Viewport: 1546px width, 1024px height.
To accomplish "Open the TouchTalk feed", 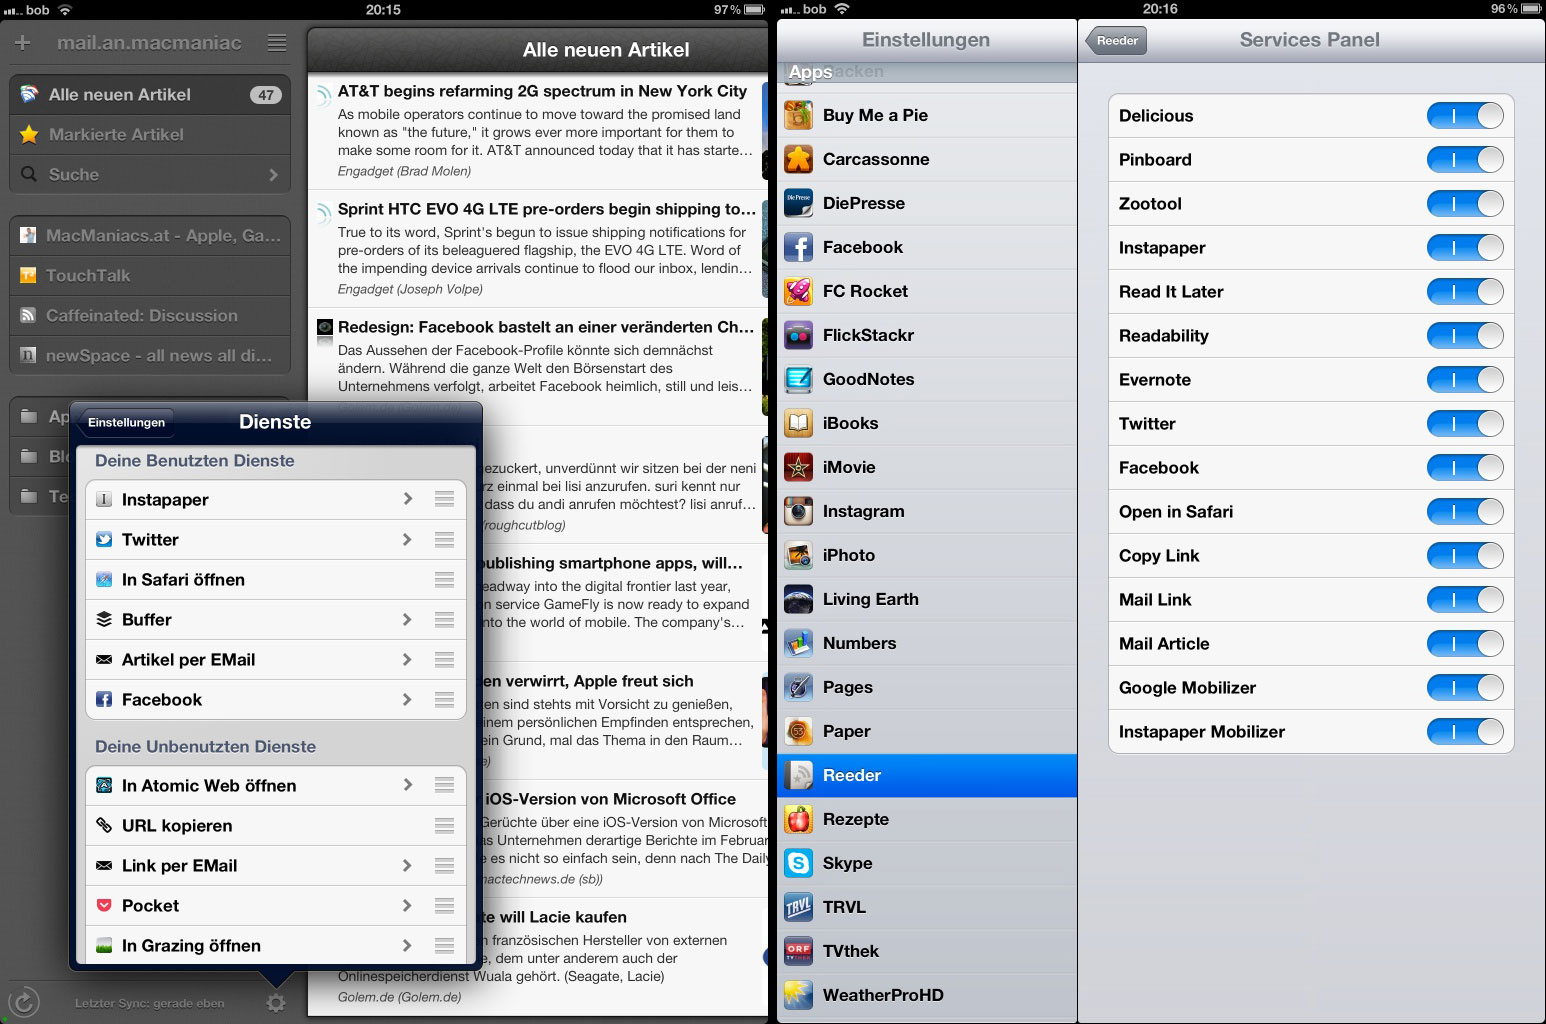I will [x=150, y=276].
